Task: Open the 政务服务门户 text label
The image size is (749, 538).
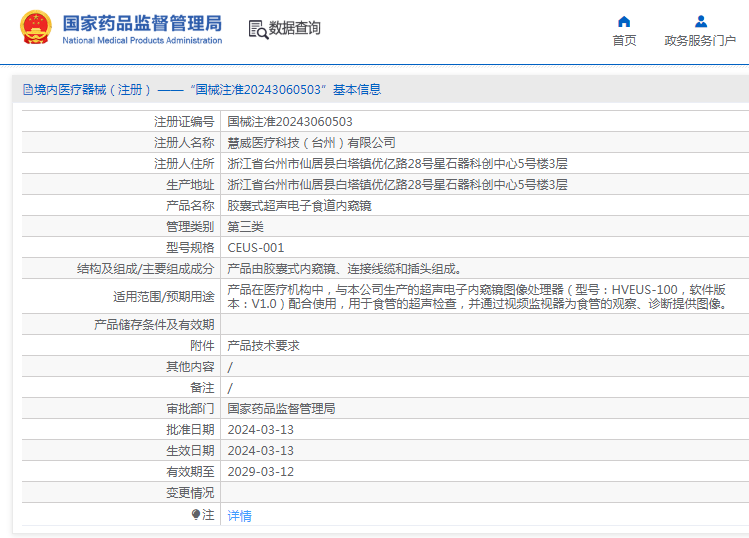Action: point(700,41)
